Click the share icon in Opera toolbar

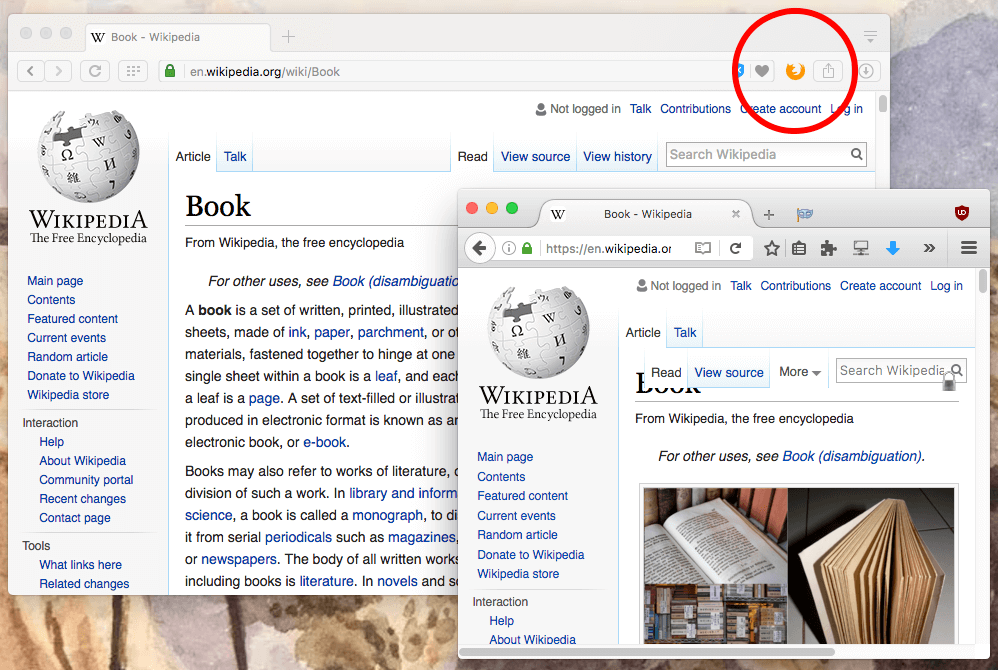(828, 71)
